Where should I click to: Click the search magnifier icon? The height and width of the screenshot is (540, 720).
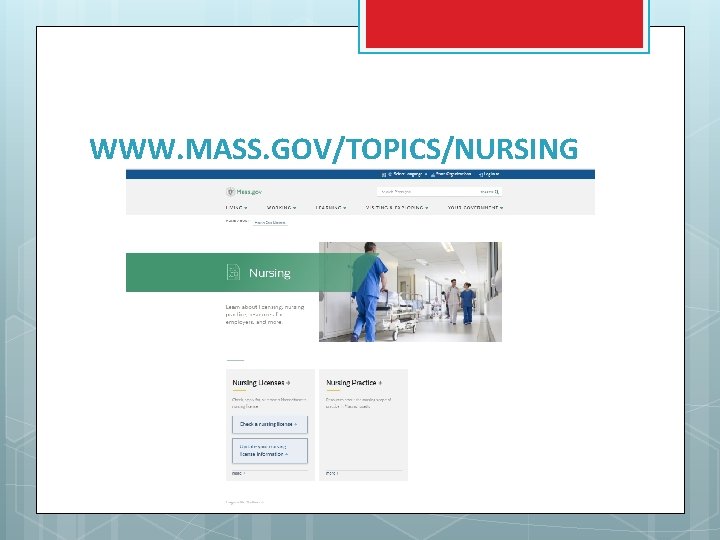[496, 192]
